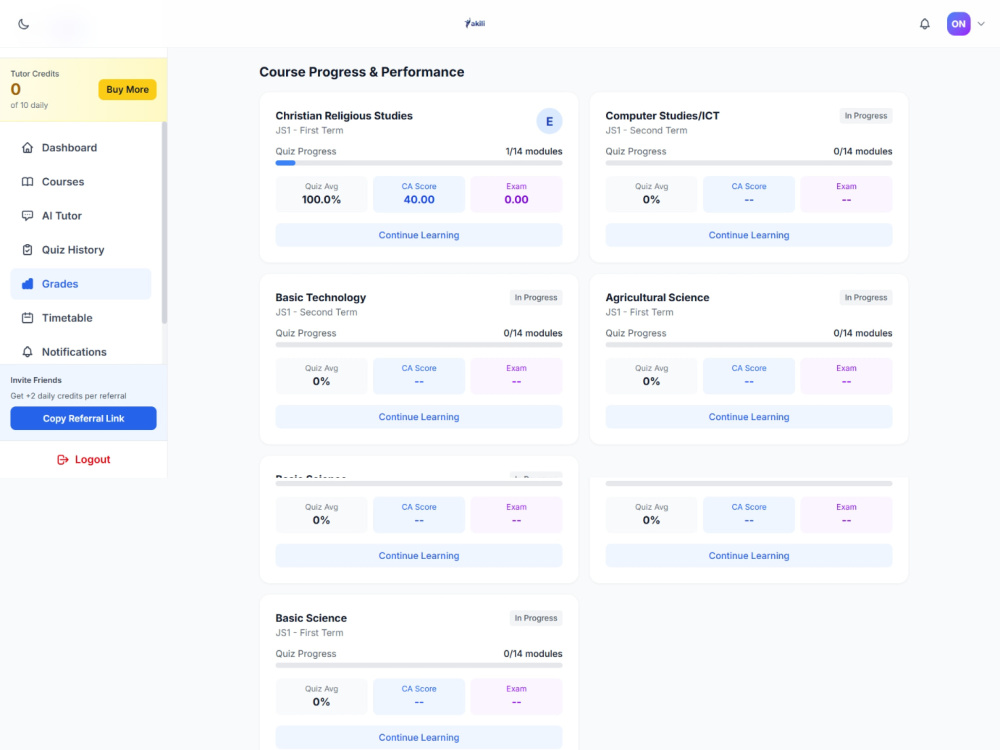This screenshot has width=1000, height=750.
Task: Click the Courses book icon
Action: [x=27, y=182]
